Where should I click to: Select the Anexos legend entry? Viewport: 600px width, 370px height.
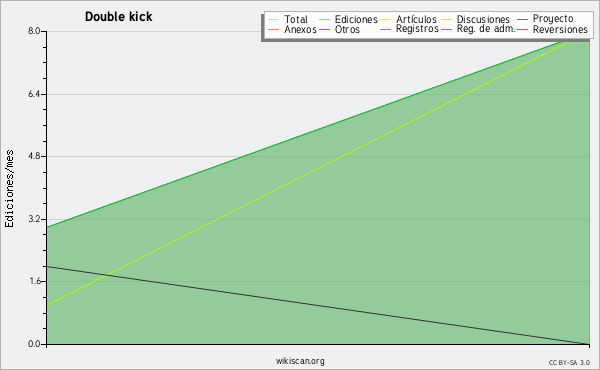(x=292, y=29)
